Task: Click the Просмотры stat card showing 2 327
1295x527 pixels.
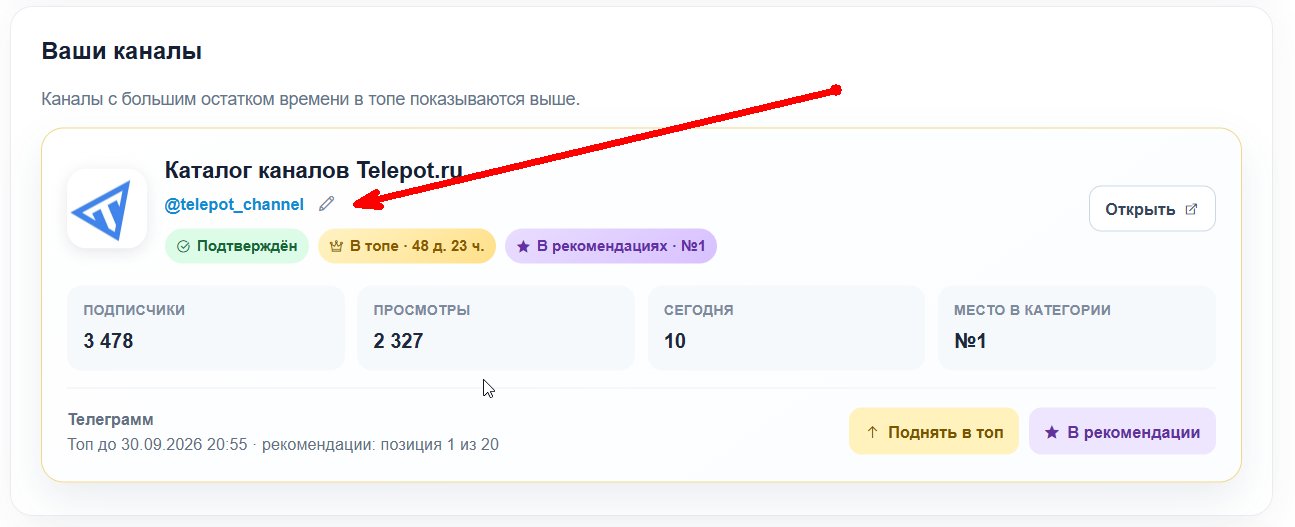Action: pyautogui.click(x=496, y=328)
